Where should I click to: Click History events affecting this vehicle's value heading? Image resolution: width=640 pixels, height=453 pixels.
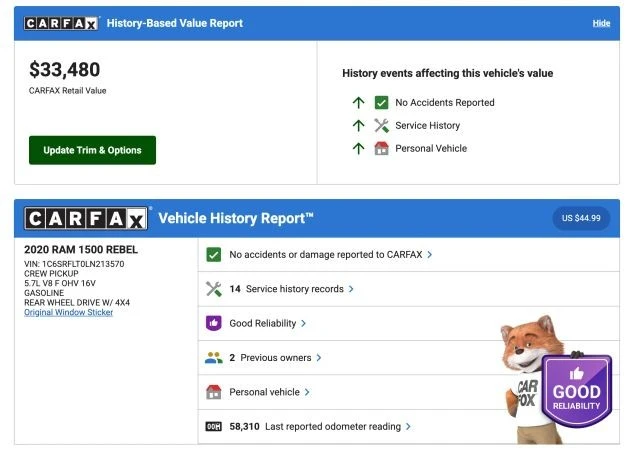pos(448,73)
